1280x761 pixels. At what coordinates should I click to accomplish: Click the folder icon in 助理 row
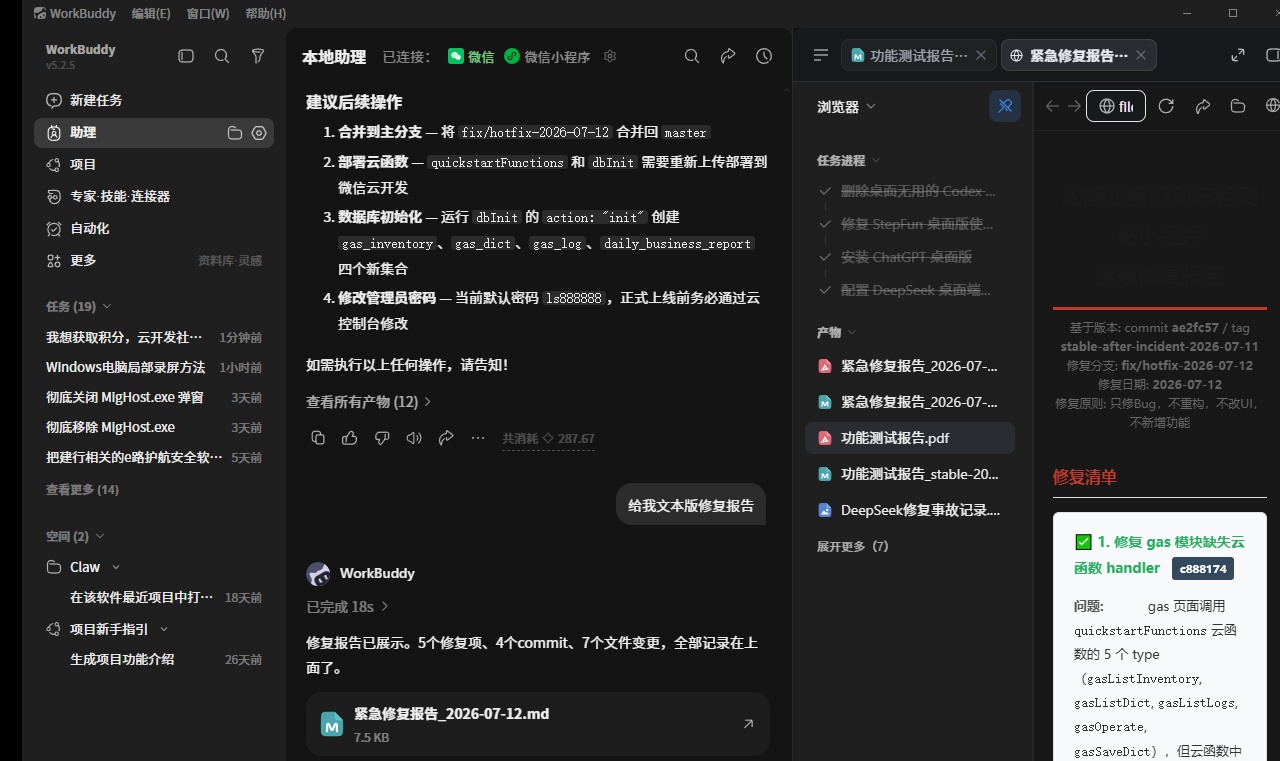(235, 133)
